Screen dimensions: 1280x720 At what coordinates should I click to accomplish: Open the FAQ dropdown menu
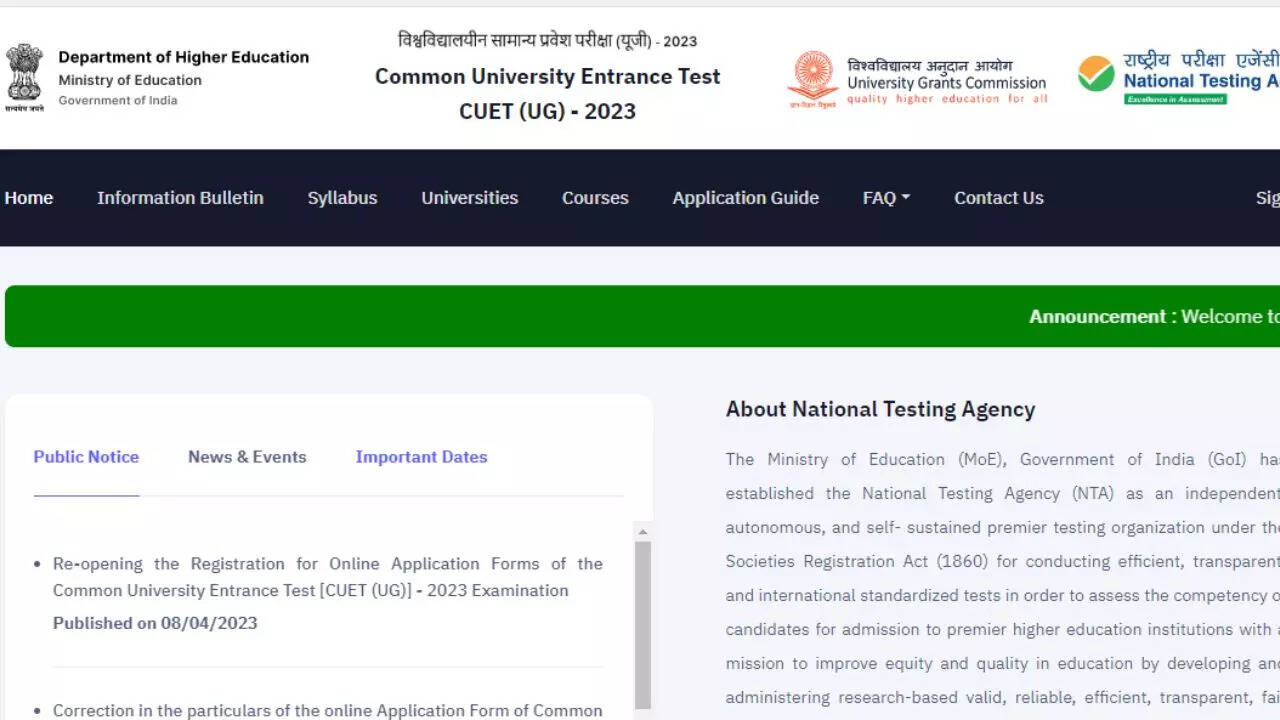pos(885,198)
